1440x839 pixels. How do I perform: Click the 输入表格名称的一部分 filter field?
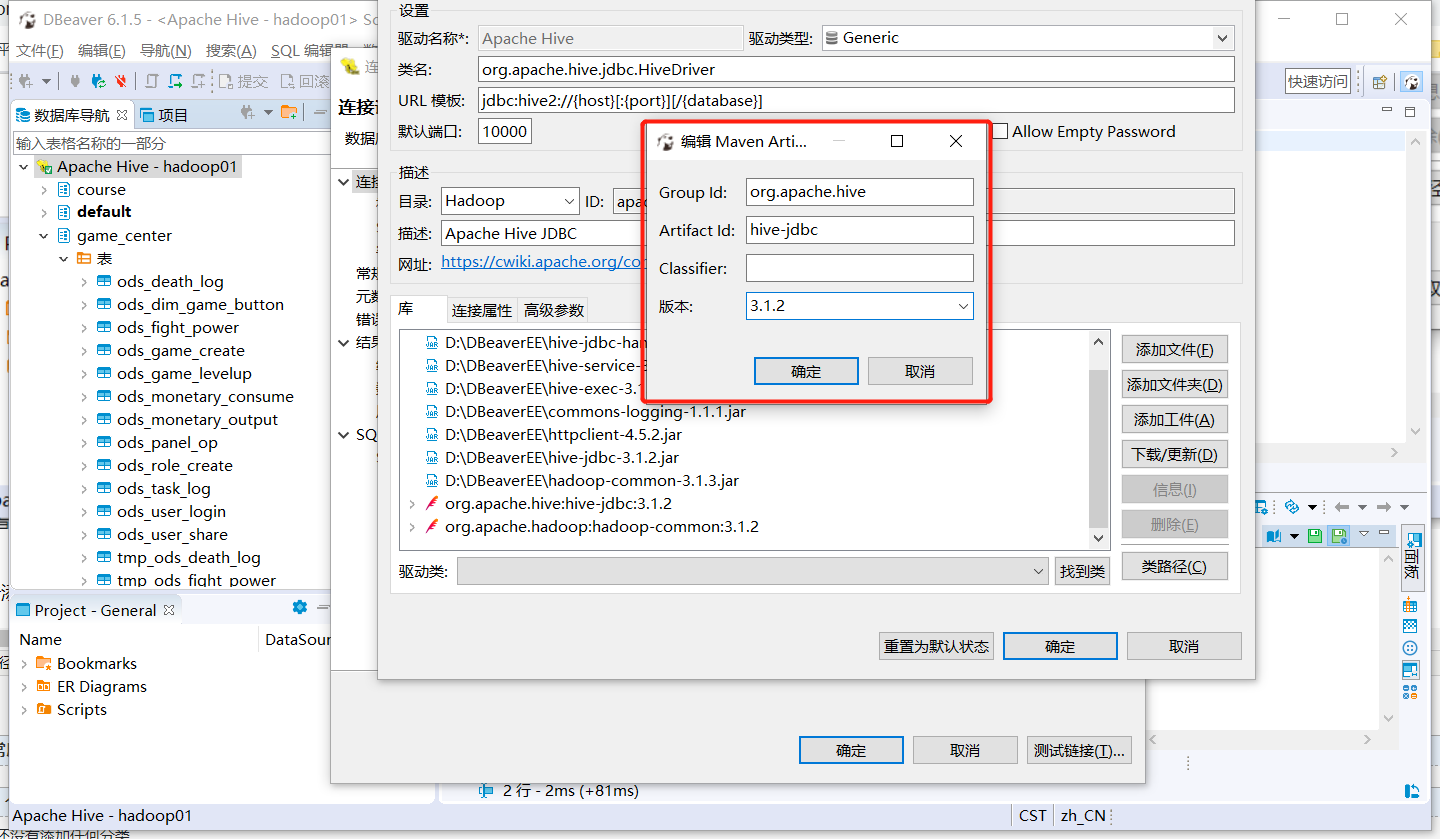tap(172, 143)
